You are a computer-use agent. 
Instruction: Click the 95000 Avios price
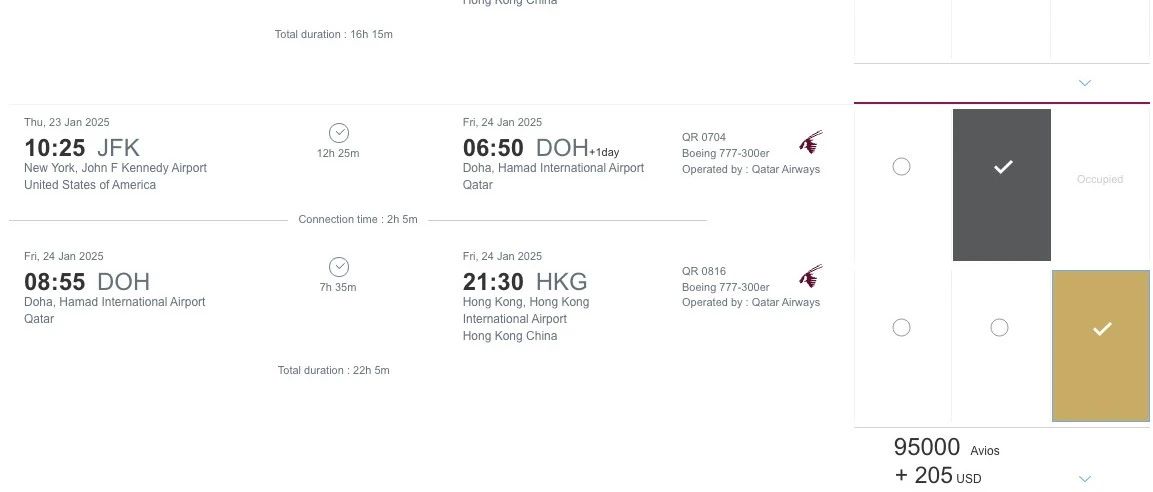click(x=927, y=448)
